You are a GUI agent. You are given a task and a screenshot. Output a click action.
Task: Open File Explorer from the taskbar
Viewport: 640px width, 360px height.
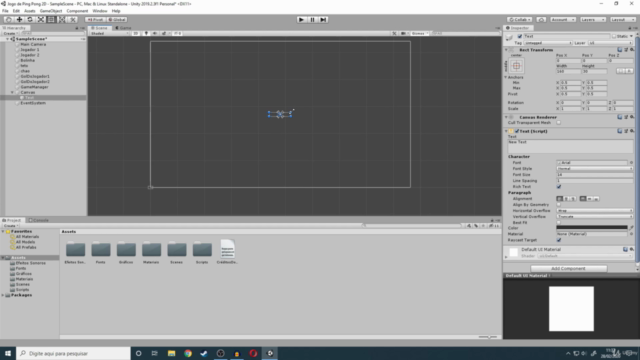click(x=171, y=353)
